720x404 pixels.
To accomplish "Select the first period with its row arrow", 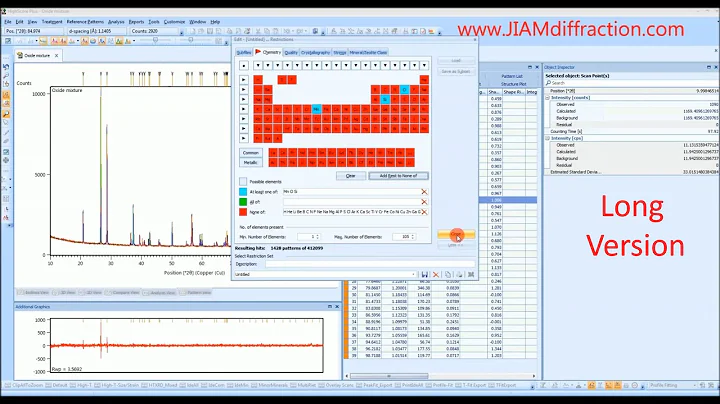I will [x=244, y=80].
